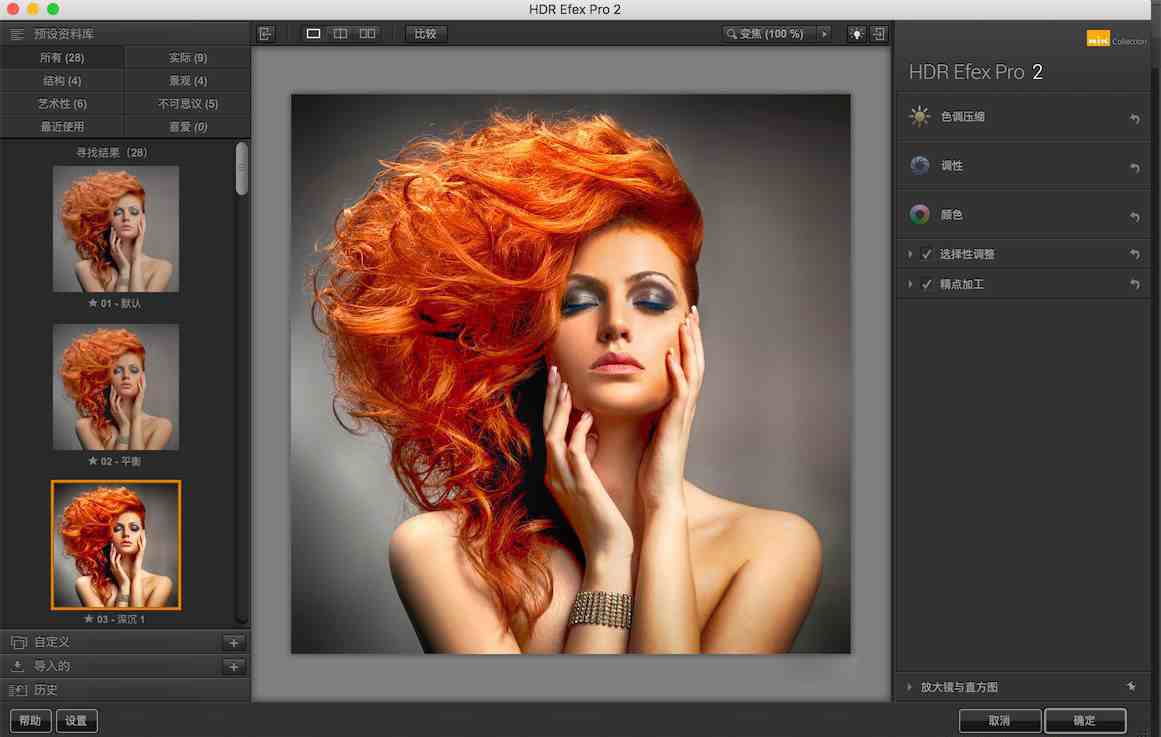Screen dimensions: 1161x737
Task: Open 设置 settings button
Action: coord(76,721)
